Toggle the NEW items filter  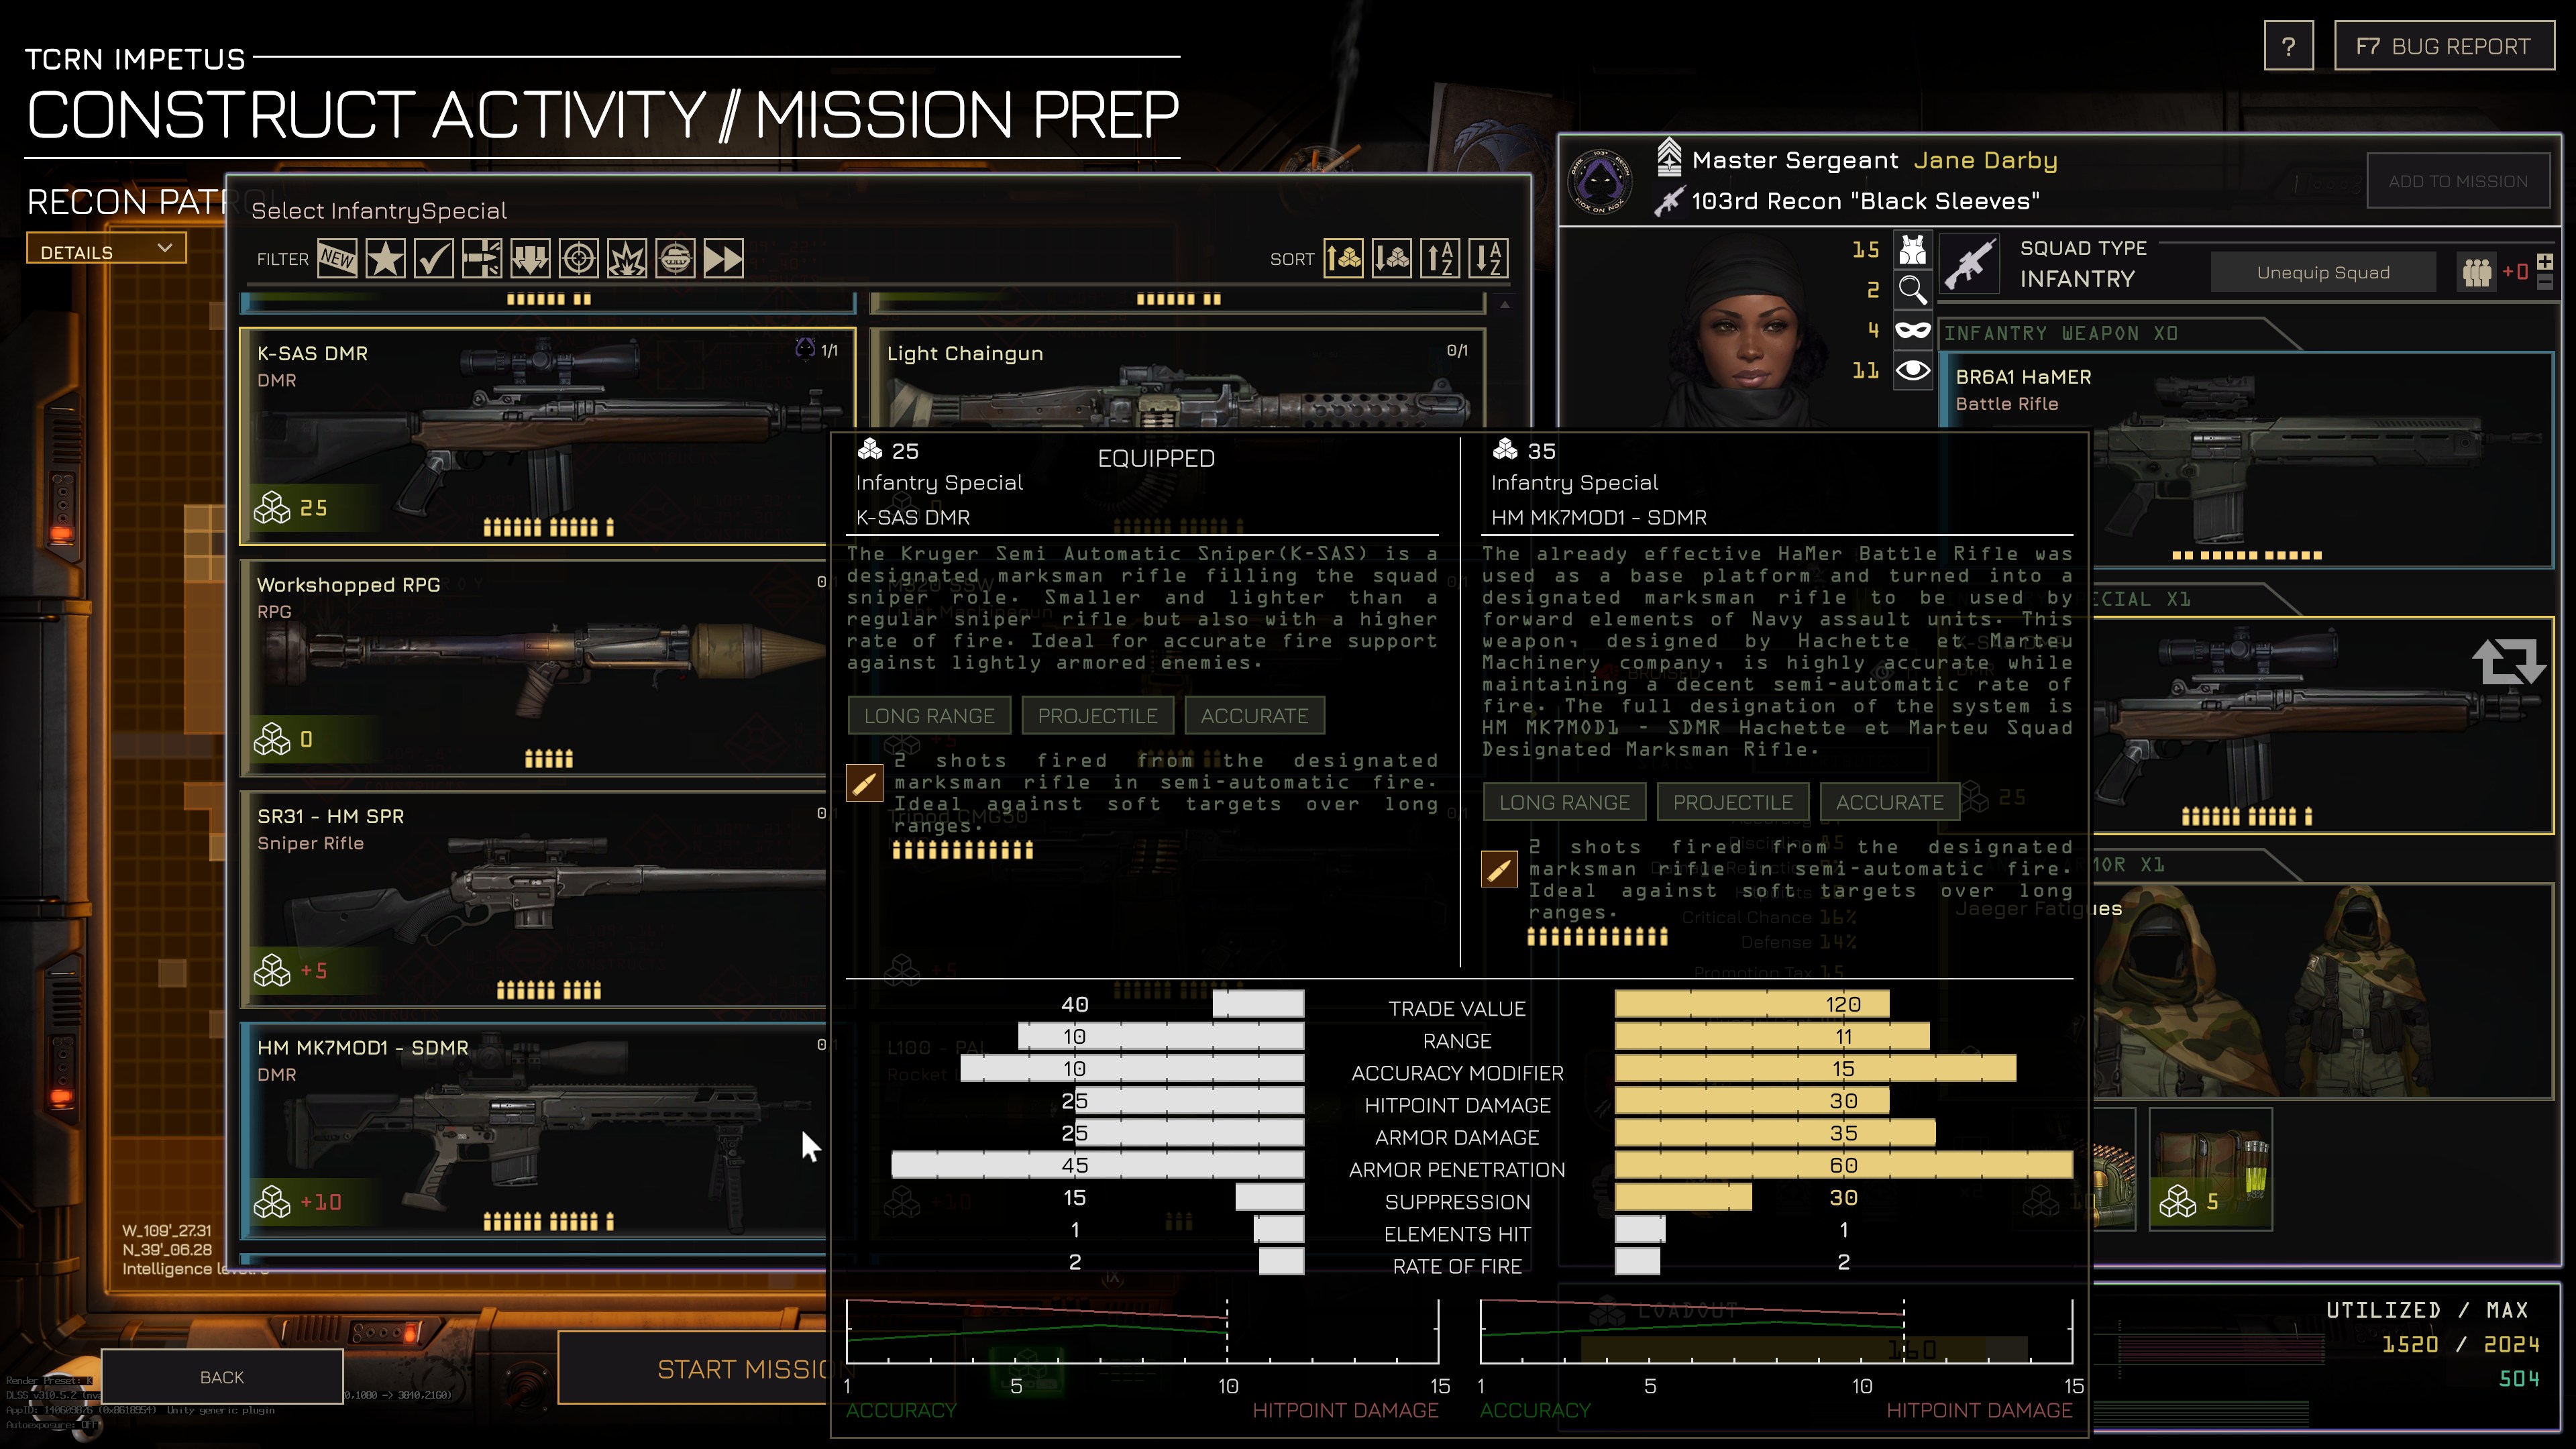click(337, 259)
